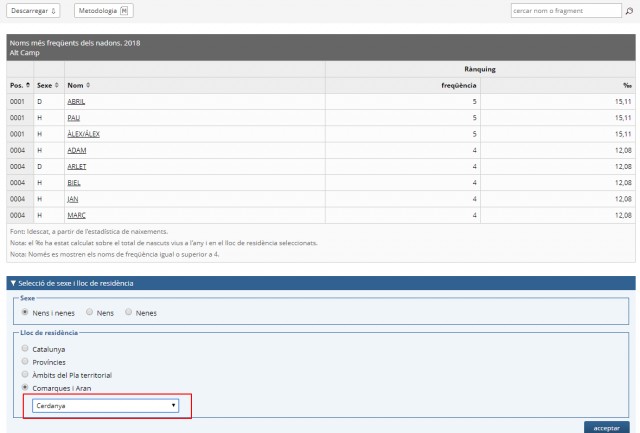Type in the name search field
640x433 pixels.
point(564,11)
